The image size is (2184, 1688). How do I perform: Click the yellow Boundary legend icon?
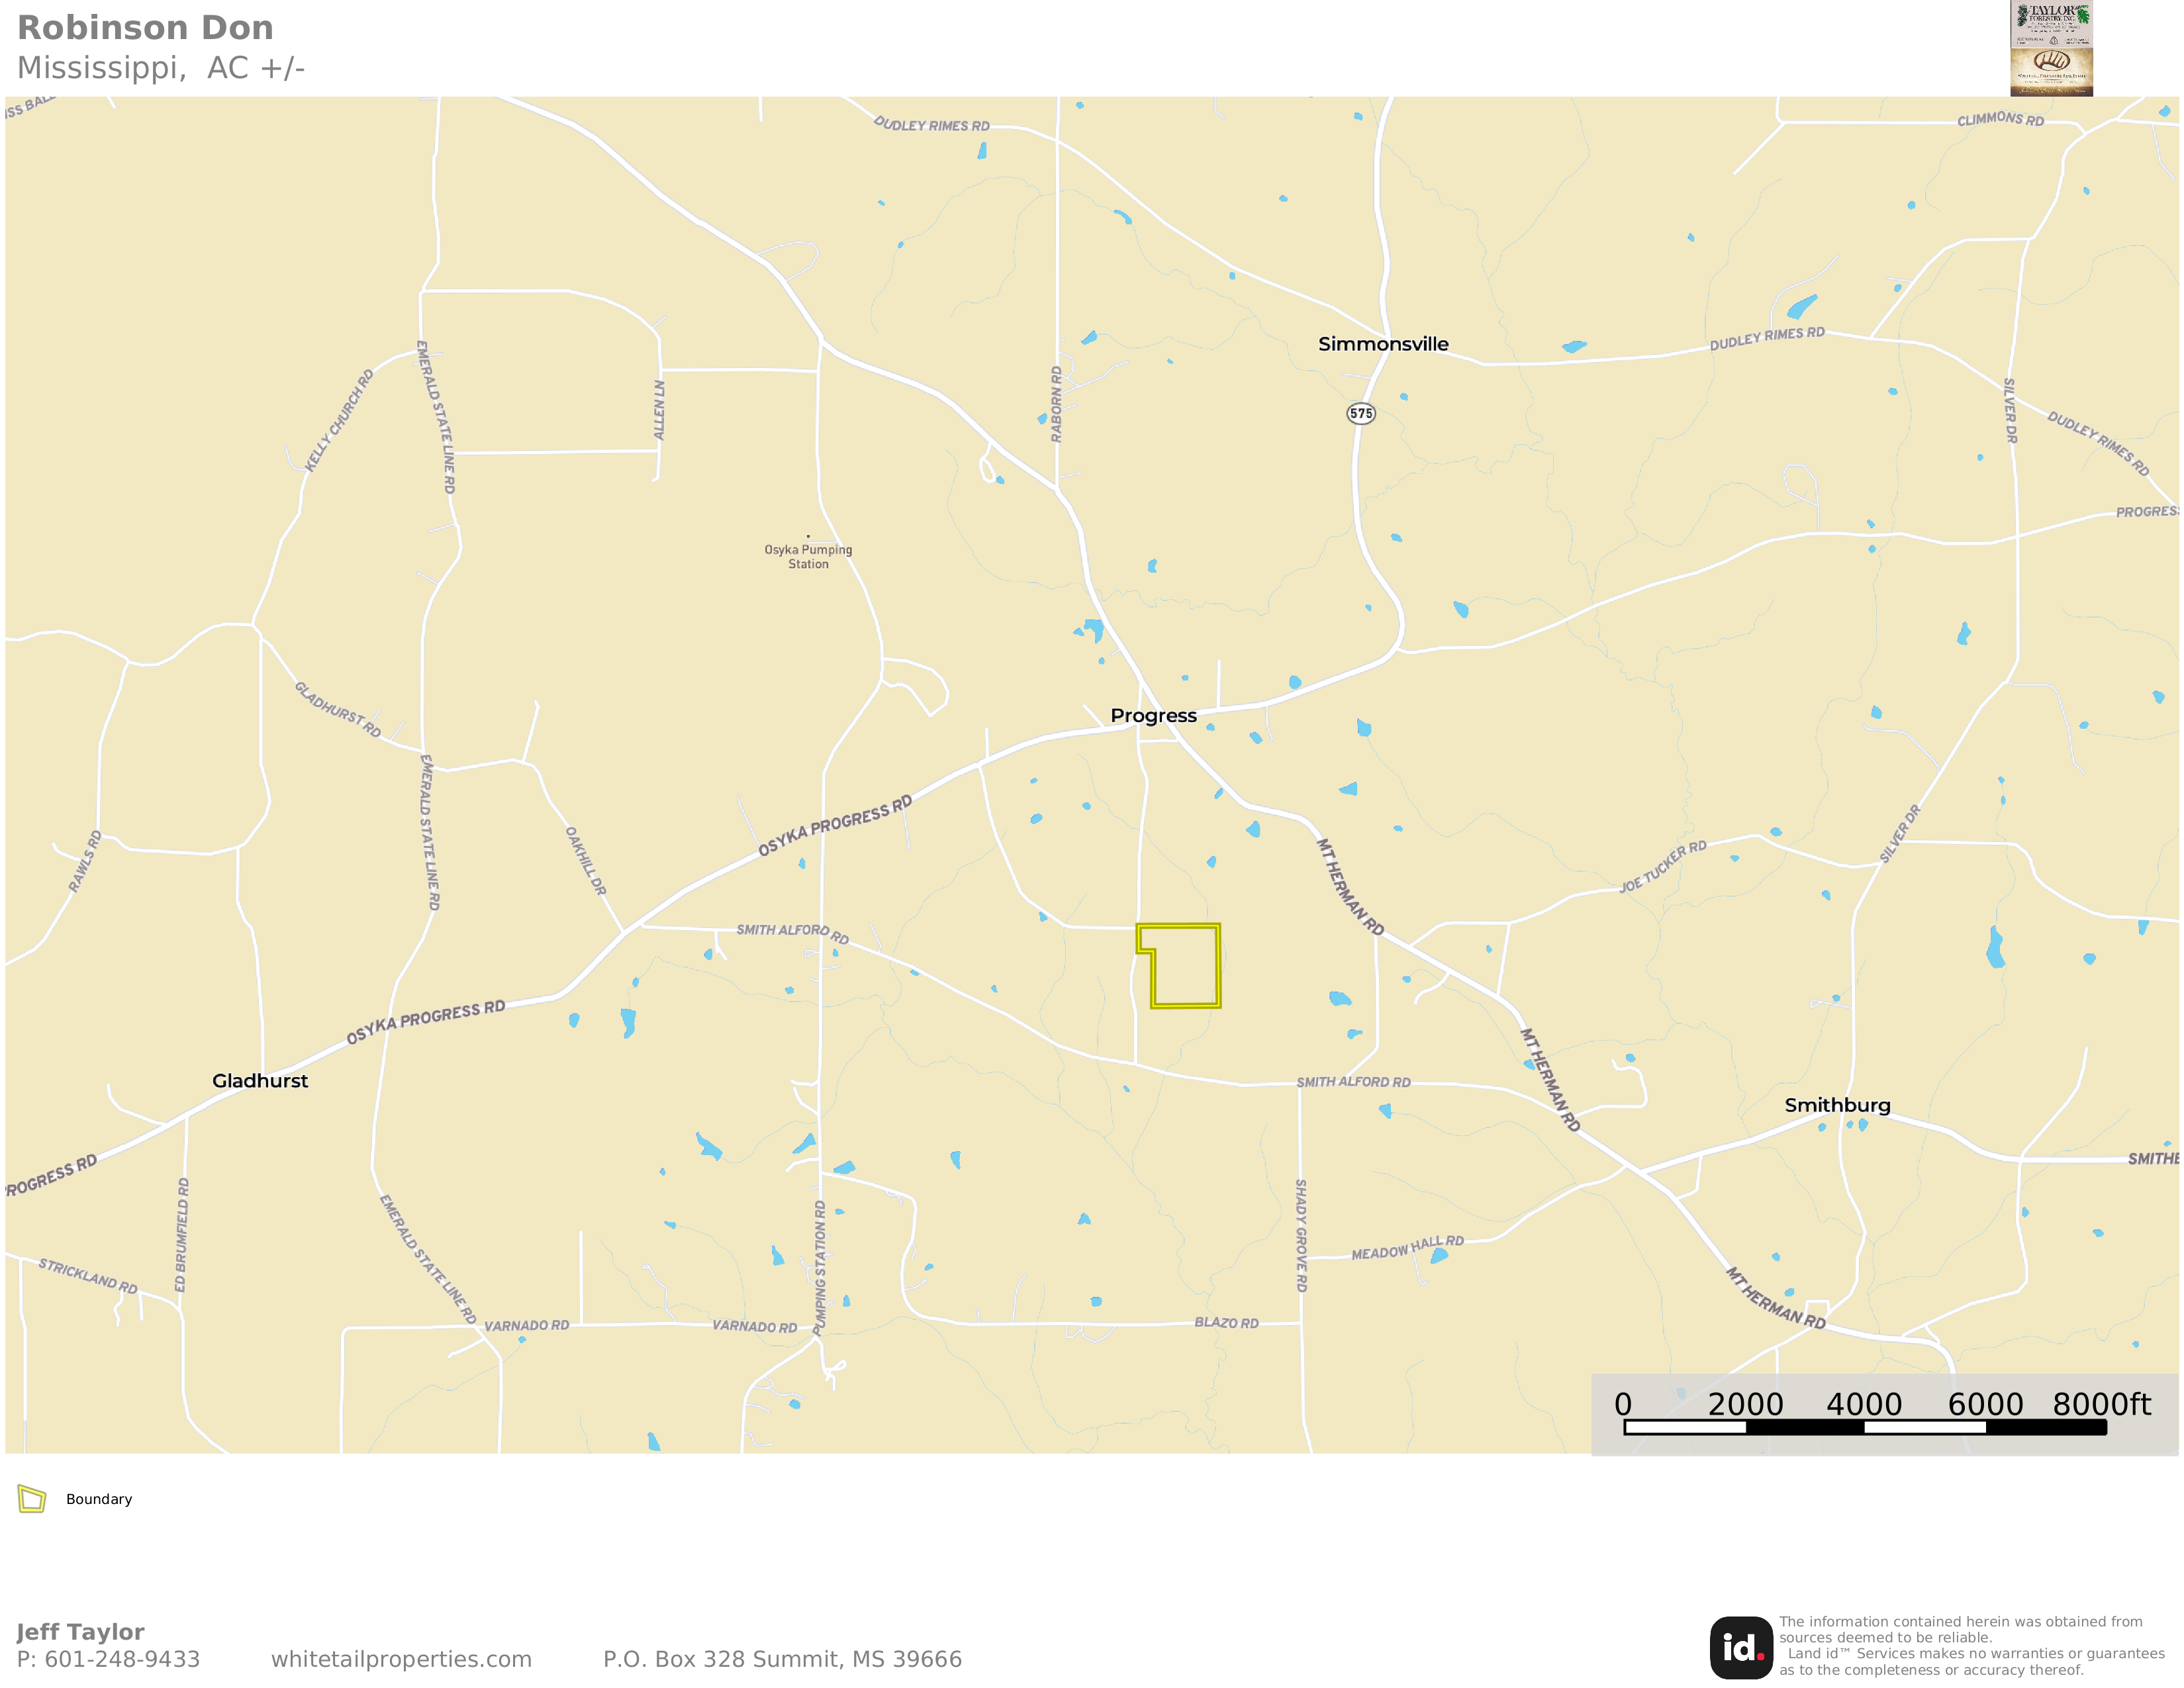coord(32,1498)
